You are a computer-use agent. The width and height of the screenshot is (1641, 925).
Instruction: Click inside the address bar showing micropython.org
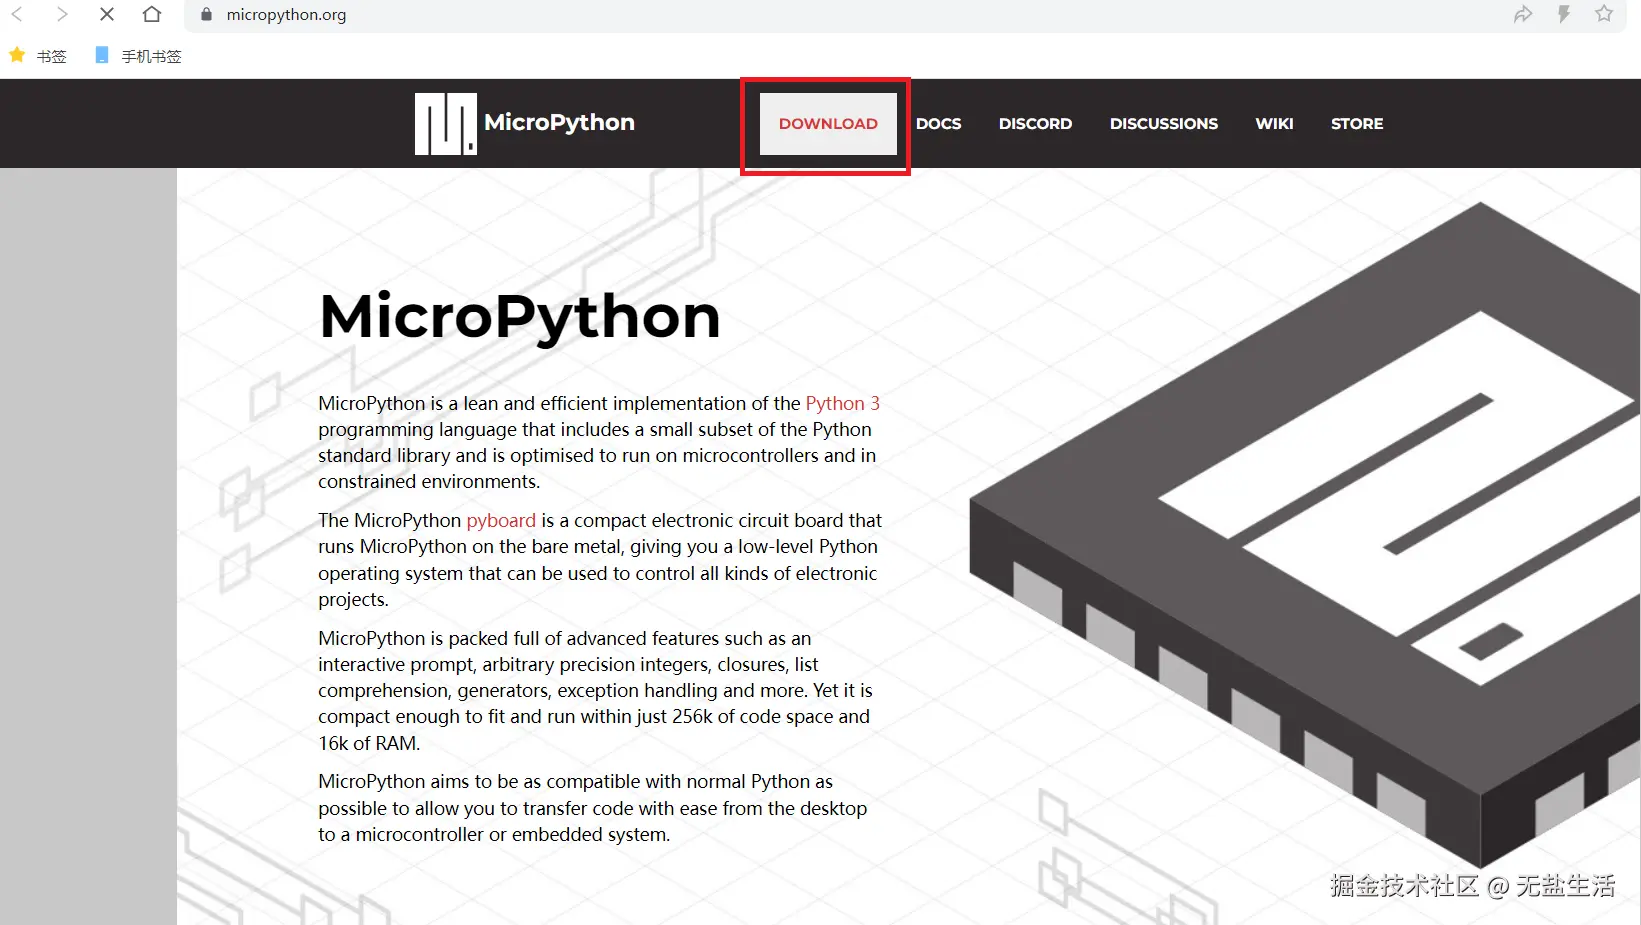(x=285, y=14)
